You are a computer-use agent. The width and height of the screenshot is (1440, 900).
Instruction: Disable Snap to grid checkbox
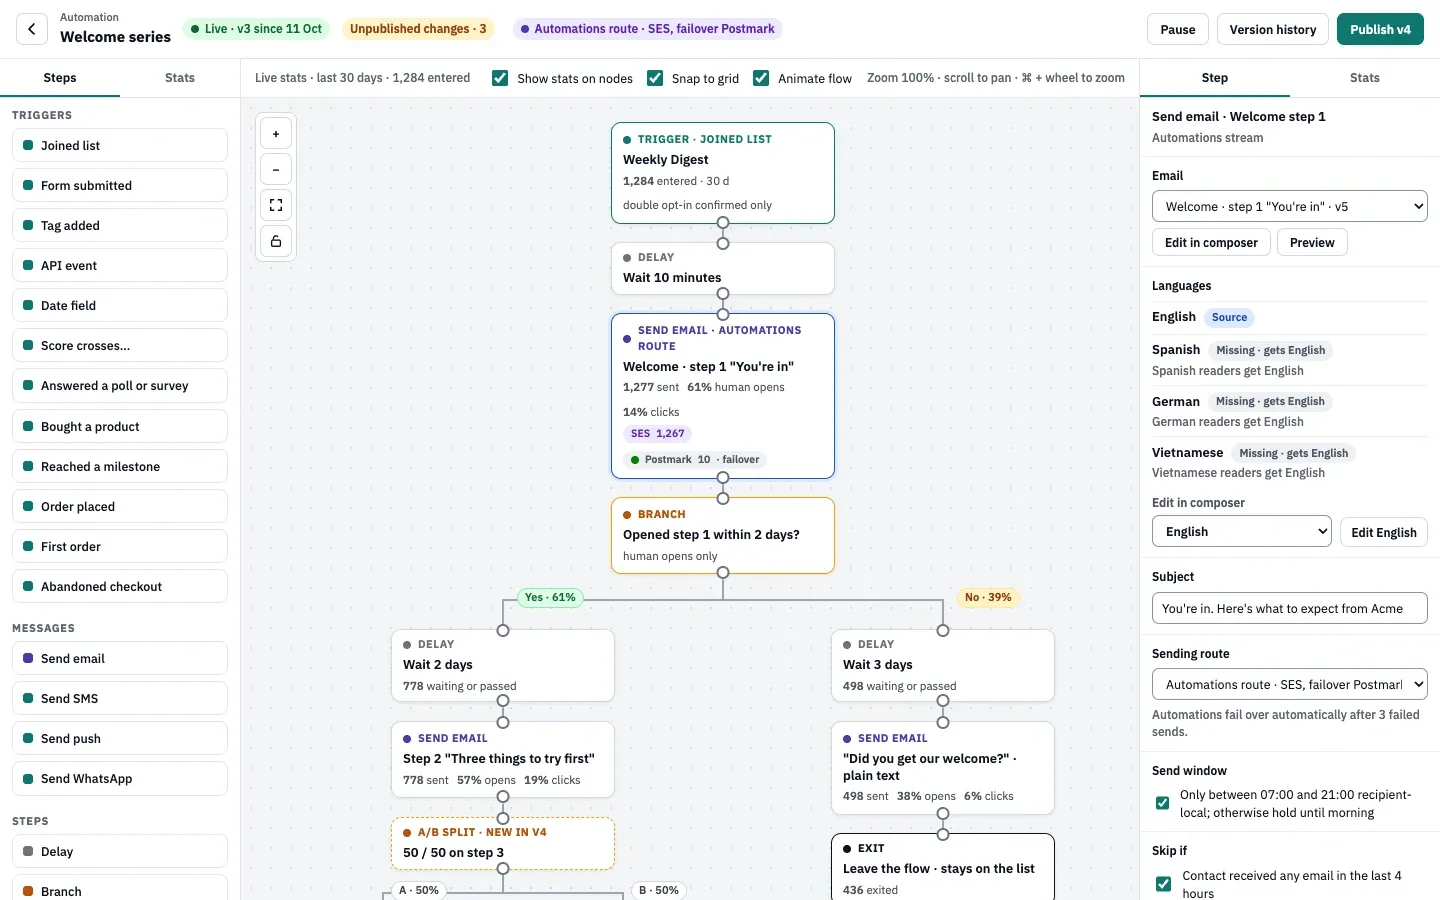pos(655,78)
